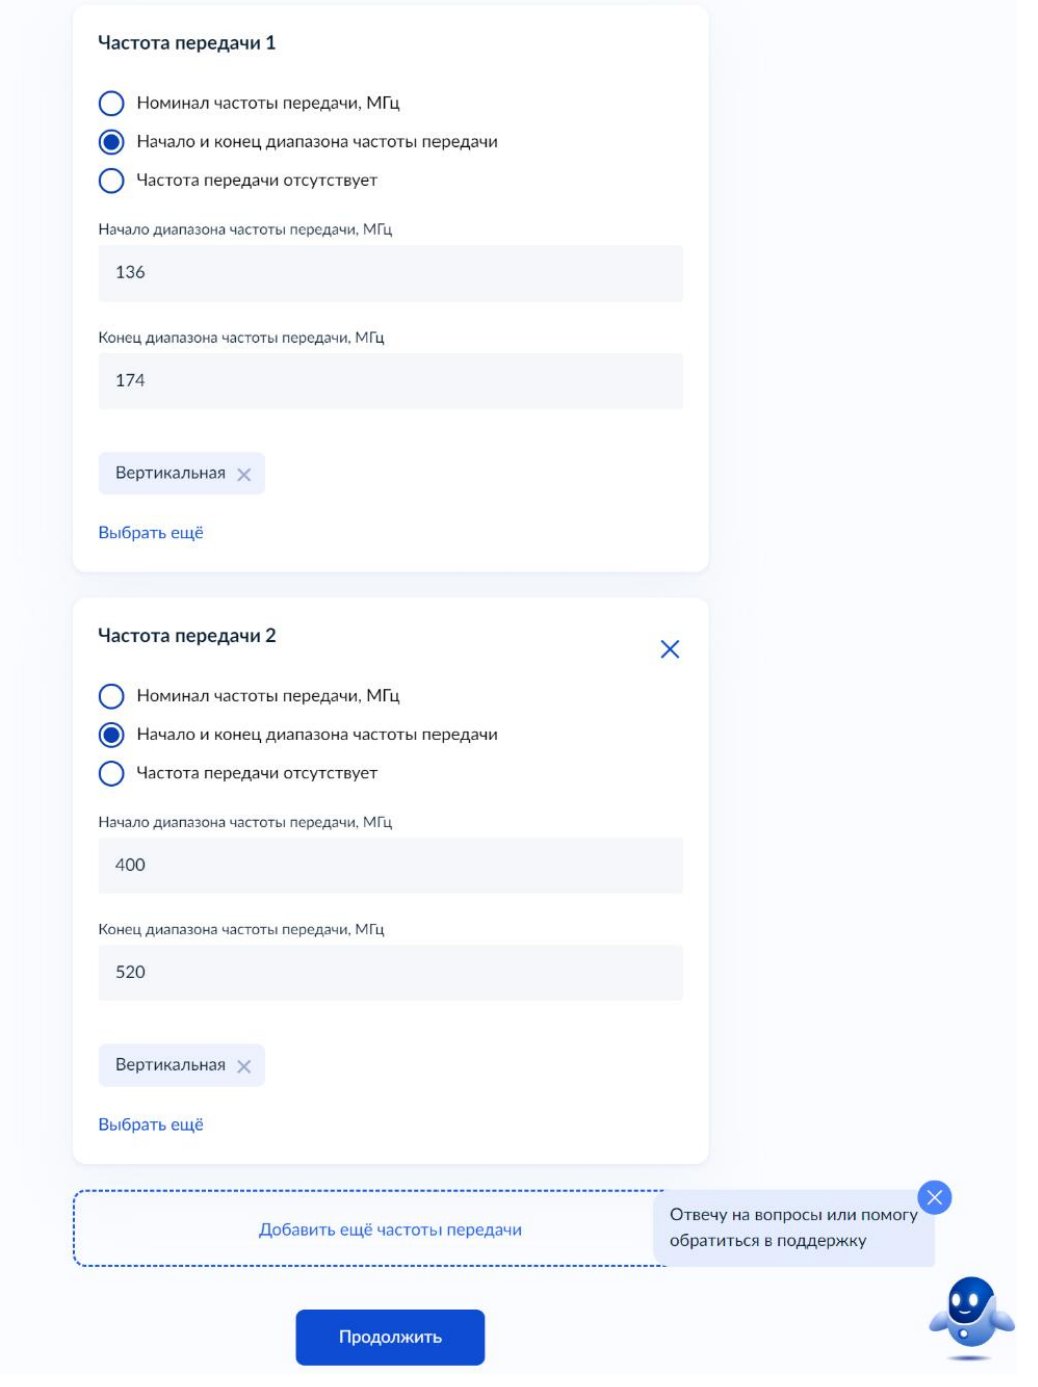This screenshot has height=1387, width=1038.
Task: Delete the Частота передачи 2 block
Action: point(670,650)
